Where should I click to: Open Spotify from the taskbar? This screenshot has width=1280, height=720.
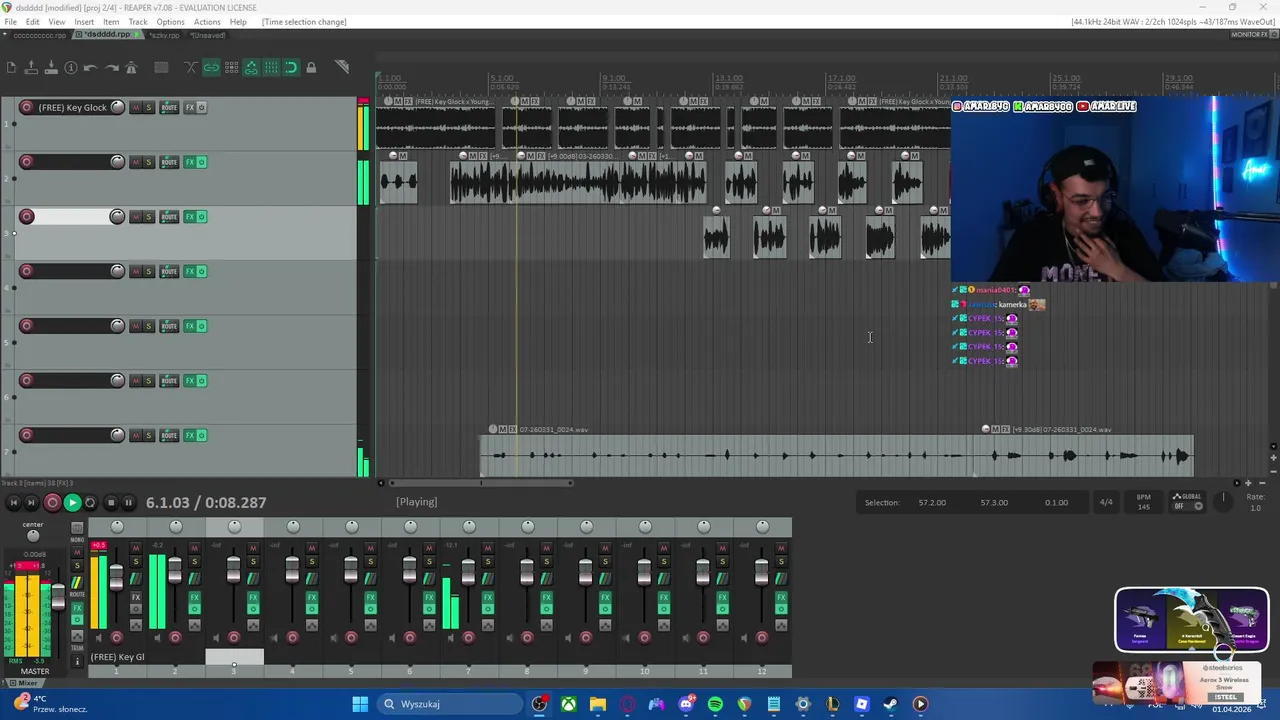click(x=715, y=704)
